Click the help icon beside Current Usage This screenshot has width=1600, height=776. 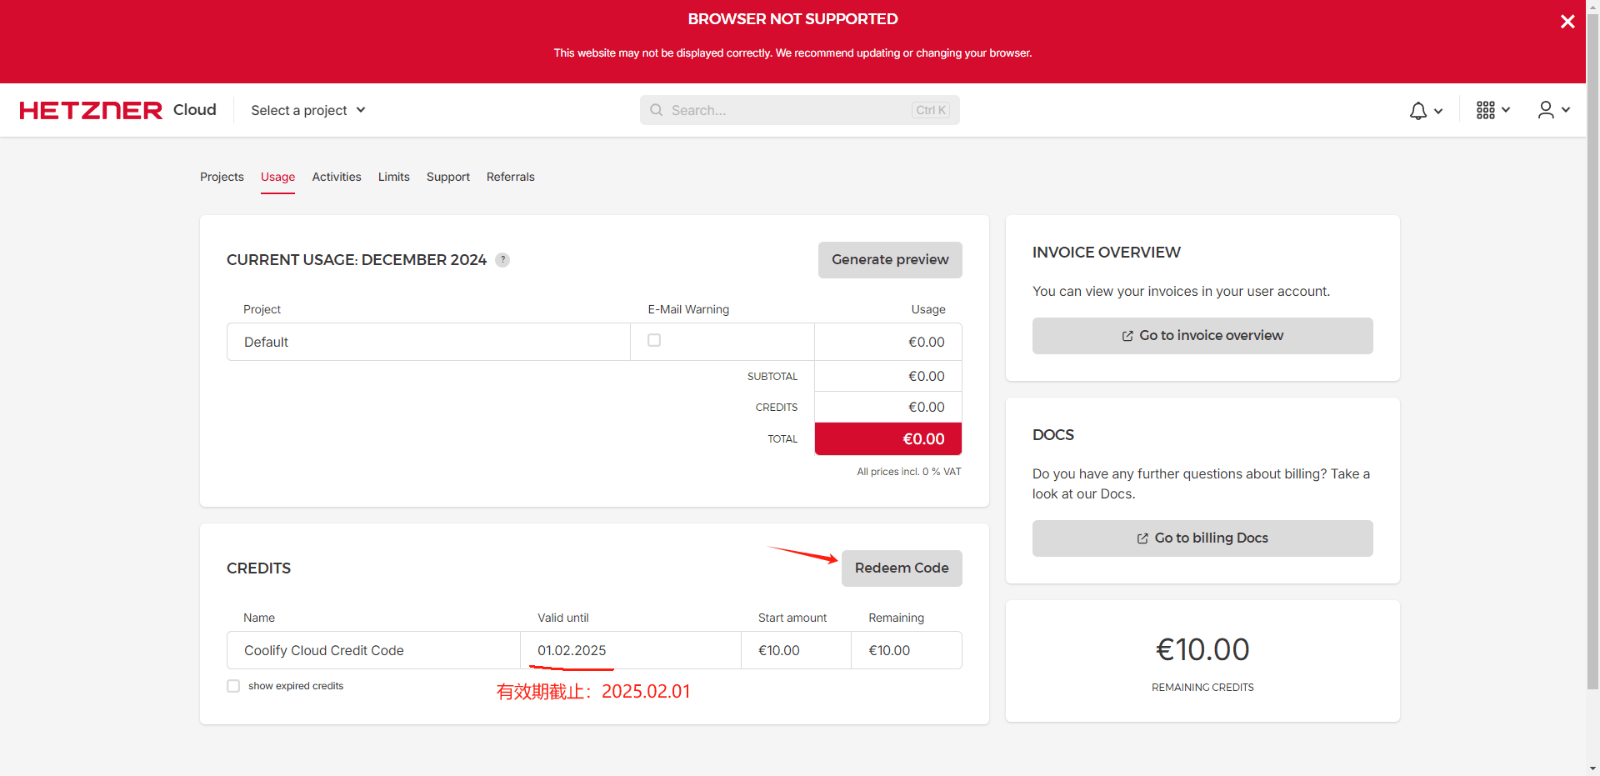tap(503, 260)
